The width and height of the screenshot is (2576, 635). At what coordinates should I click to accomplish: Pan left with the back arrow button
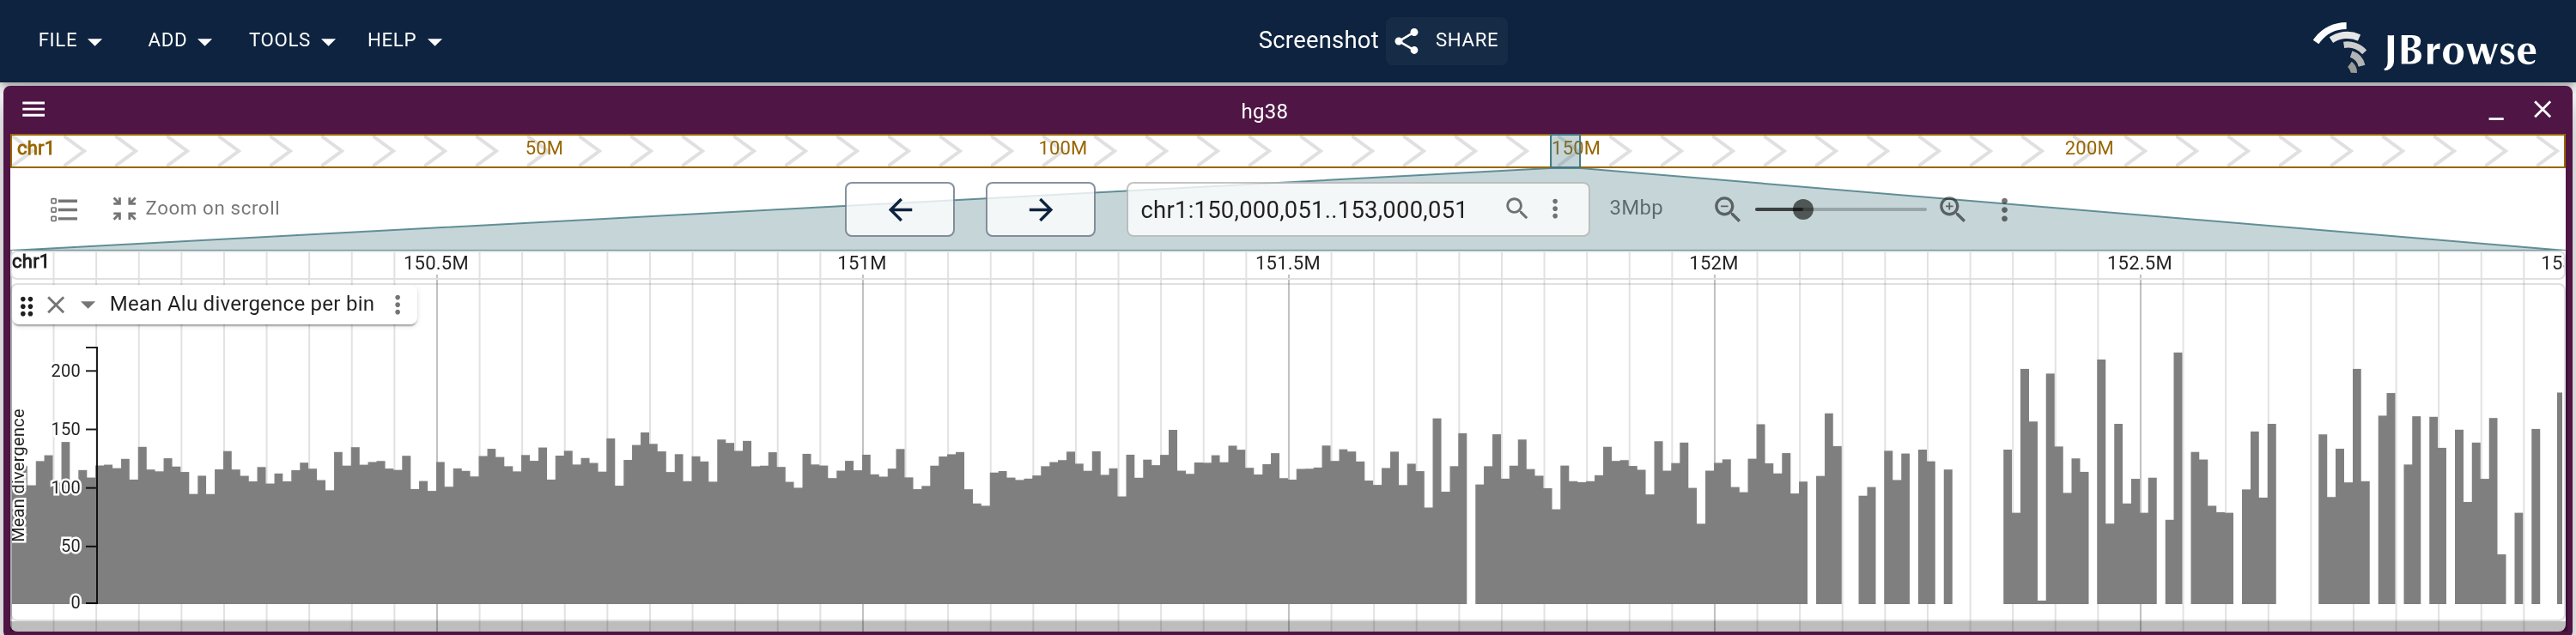click(900, 209)
